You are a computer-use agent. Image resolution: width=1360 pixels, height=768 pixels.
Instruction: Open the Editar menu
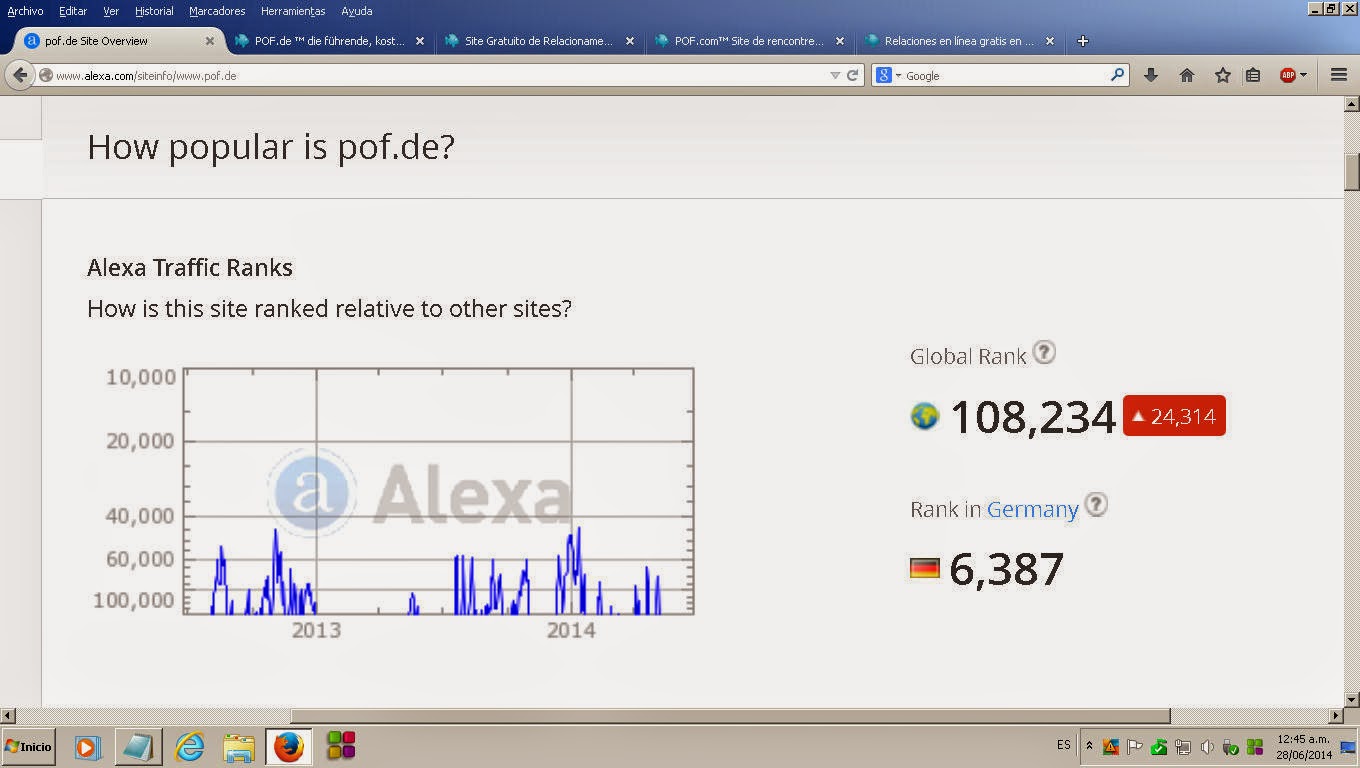[x=73, y=11]
